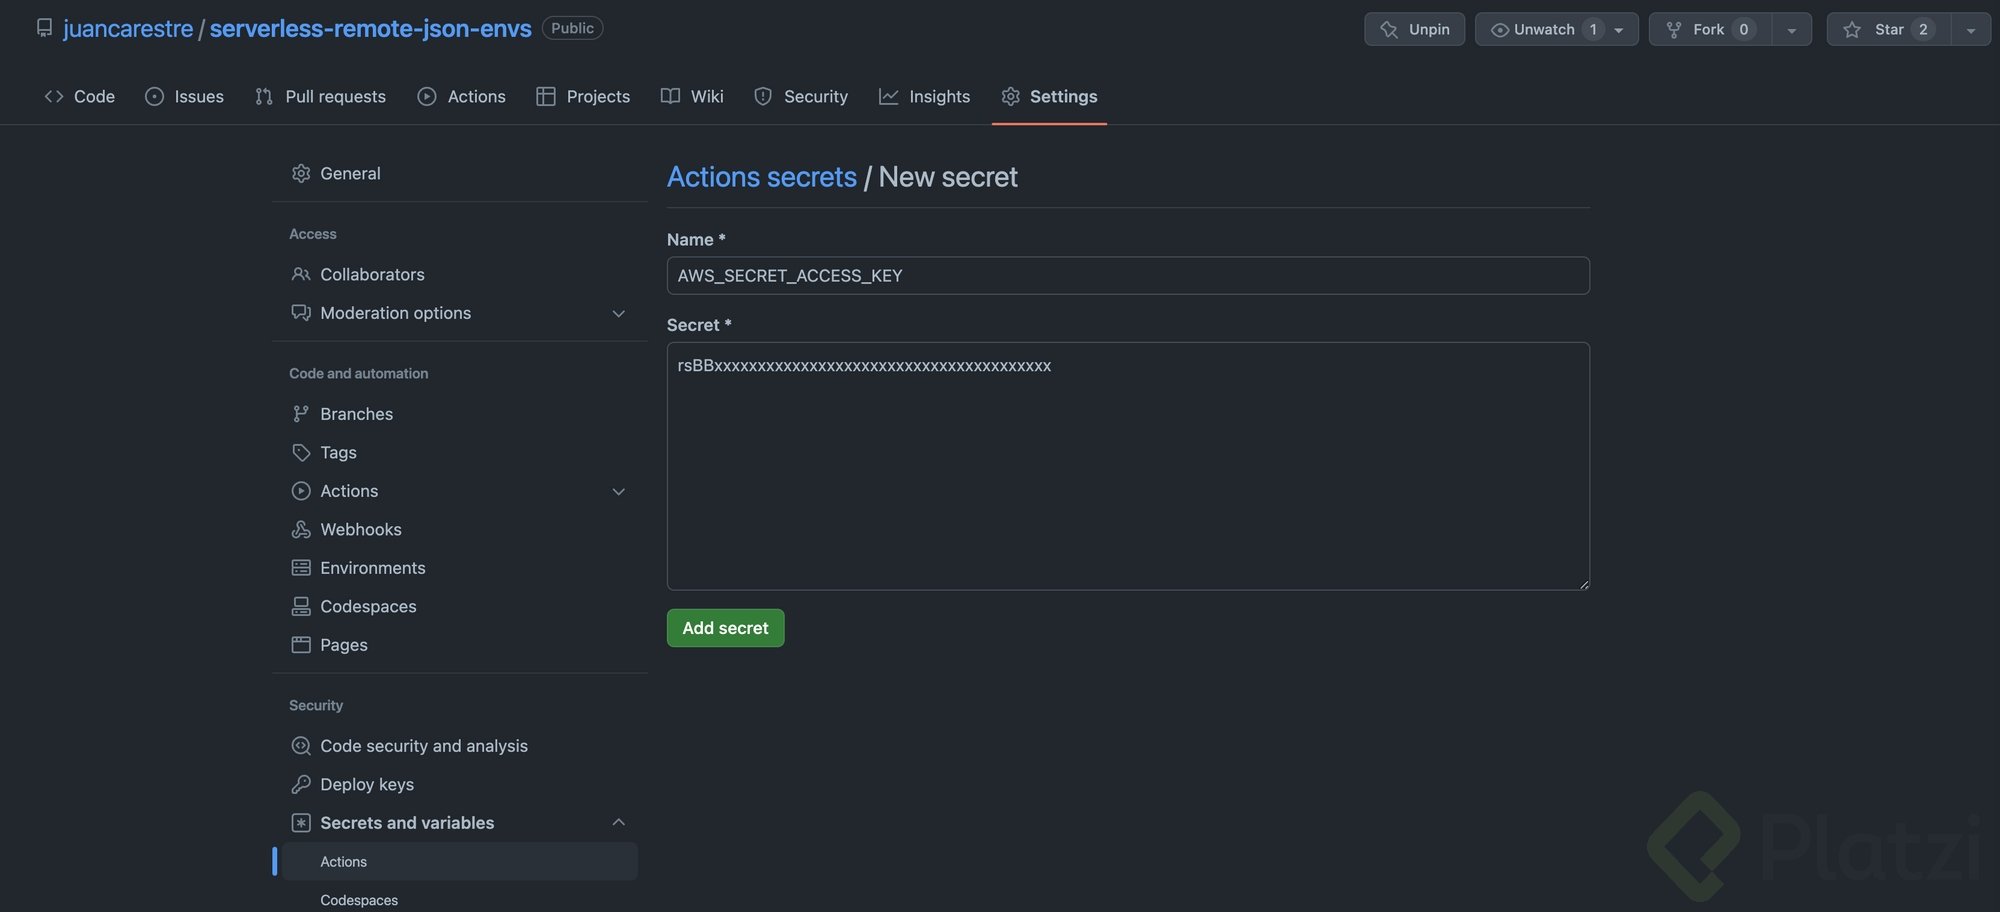The image size is (2000, 912).
Task: Click the Insights graph icon
Action: (888, 96)
